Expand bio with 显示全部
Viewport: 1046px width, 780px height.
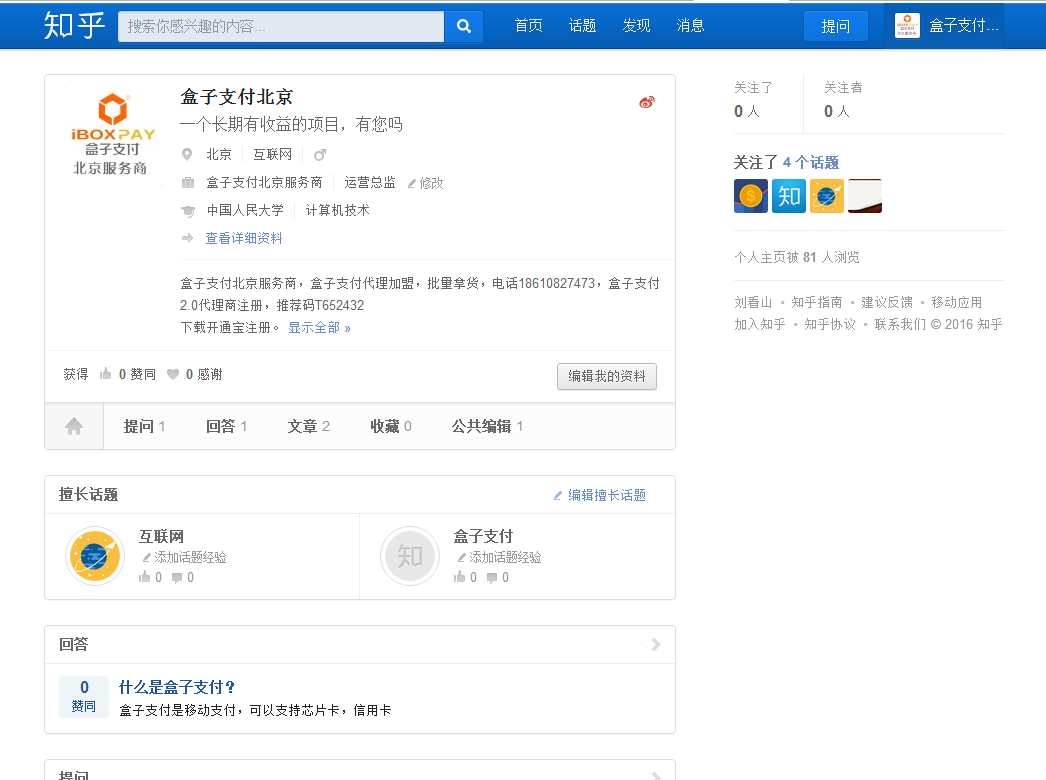click(320, 328)
